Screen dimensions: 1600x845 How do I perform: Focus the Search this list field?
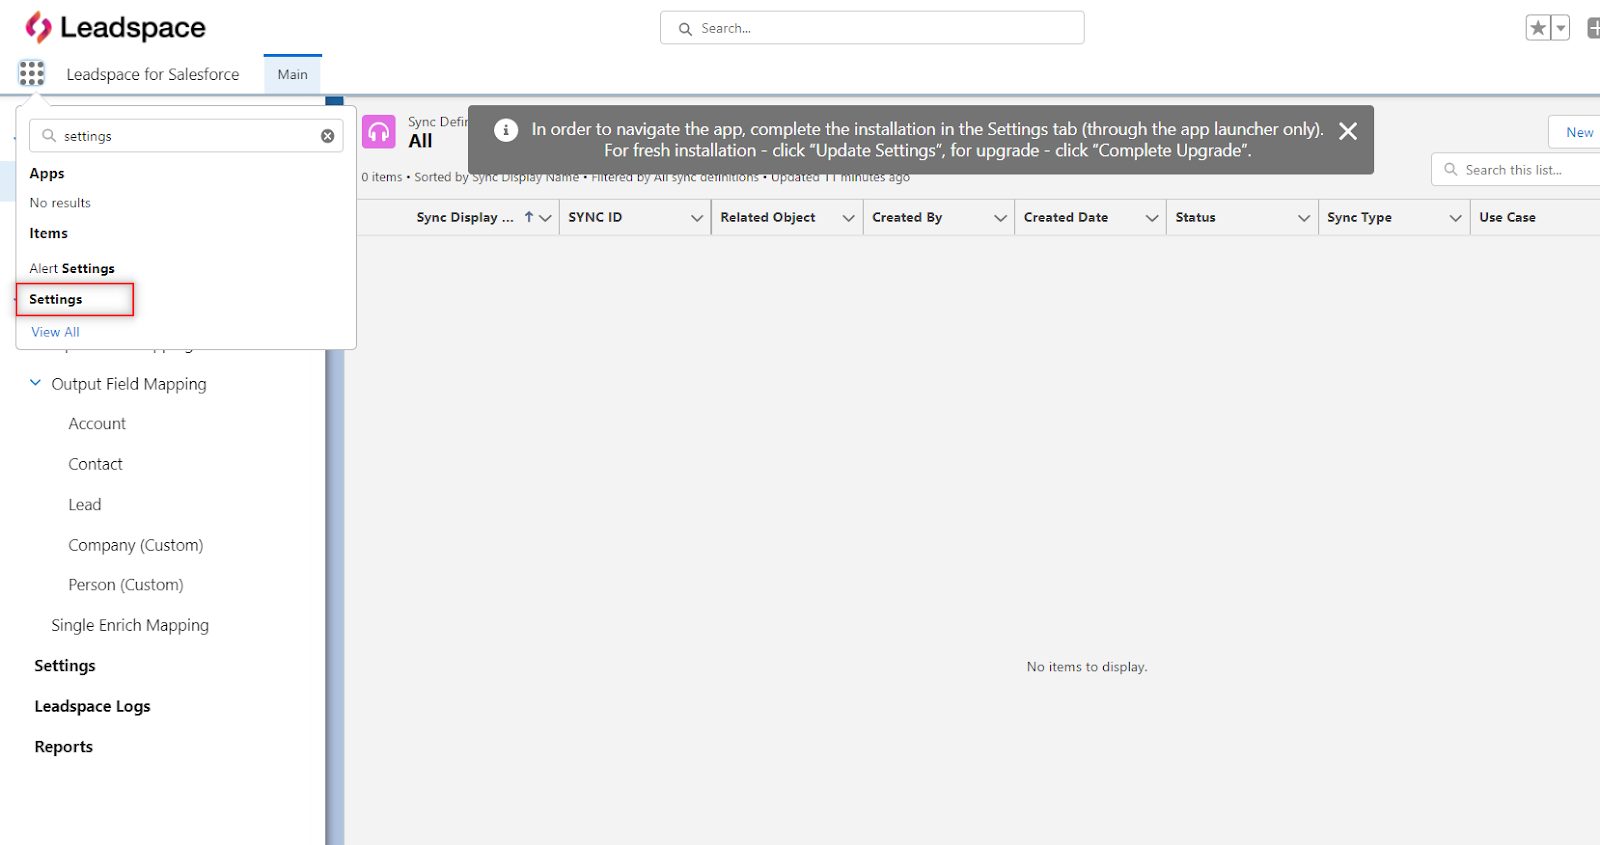point(1518,170)
